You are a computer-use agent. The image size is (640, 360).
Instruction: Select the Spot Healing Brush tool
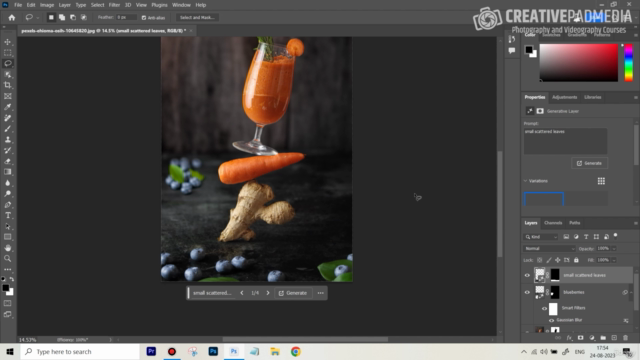click(7, 118)
